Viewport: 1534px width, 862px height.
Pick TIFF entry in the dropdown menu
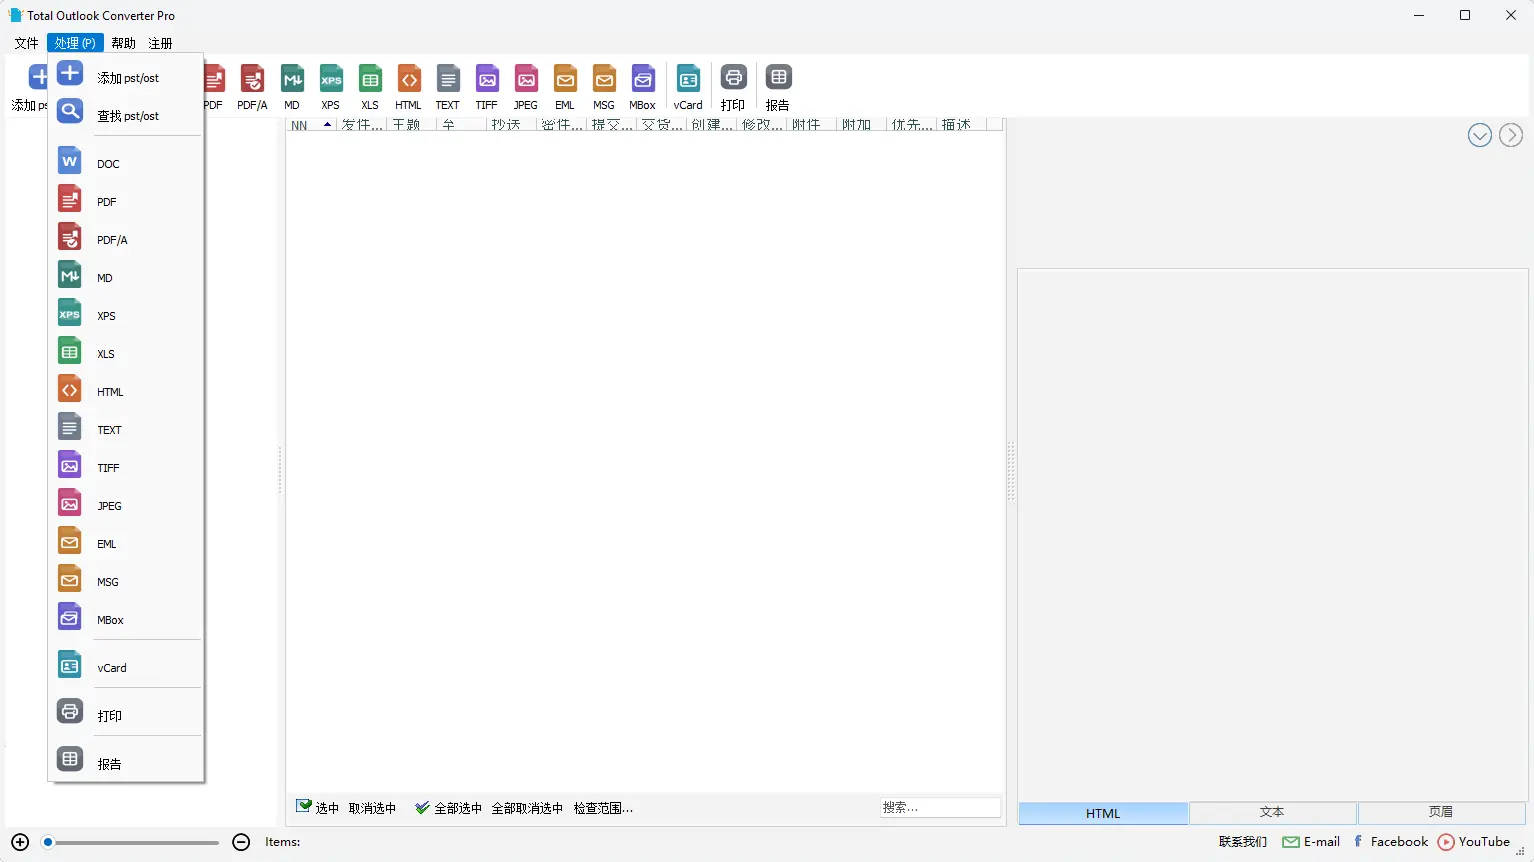click(x=126, y=468)
